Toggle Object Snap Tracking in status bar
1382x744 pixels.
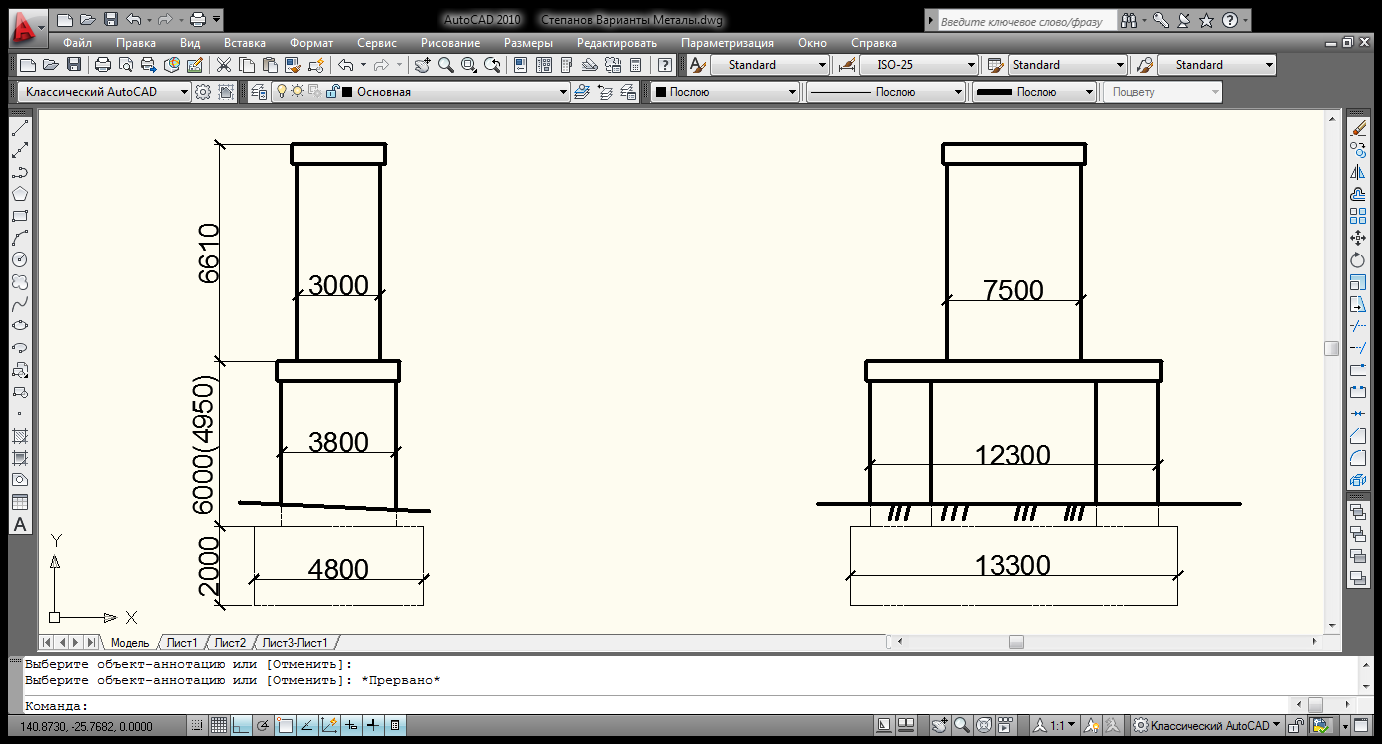point(307,725)
